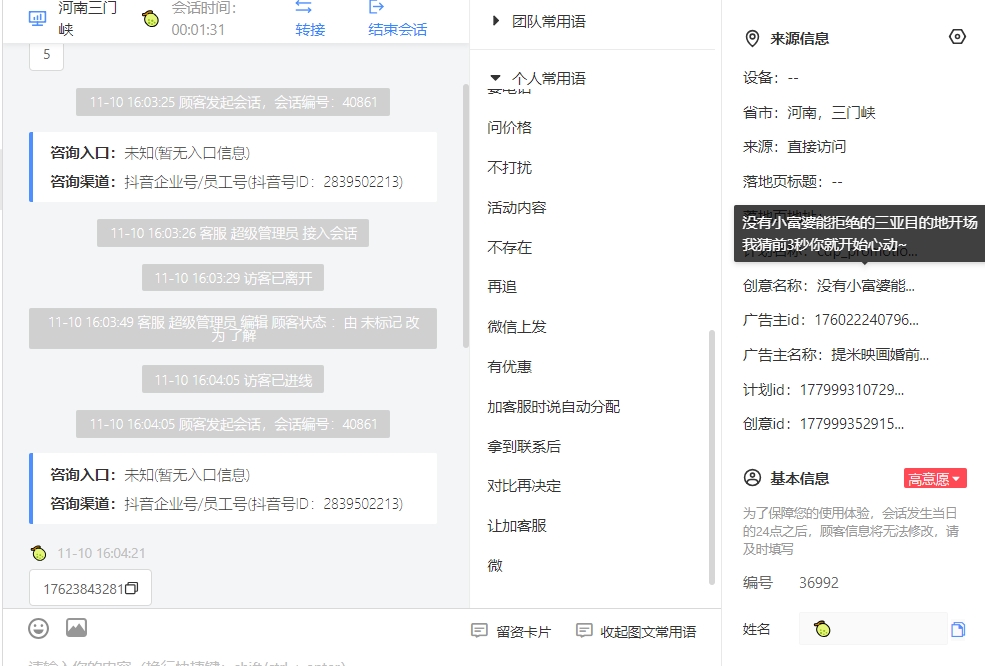The width and height of the screenshot is (985, 666).
Task: Click the 转接 transfer icon
Action: 303,7
